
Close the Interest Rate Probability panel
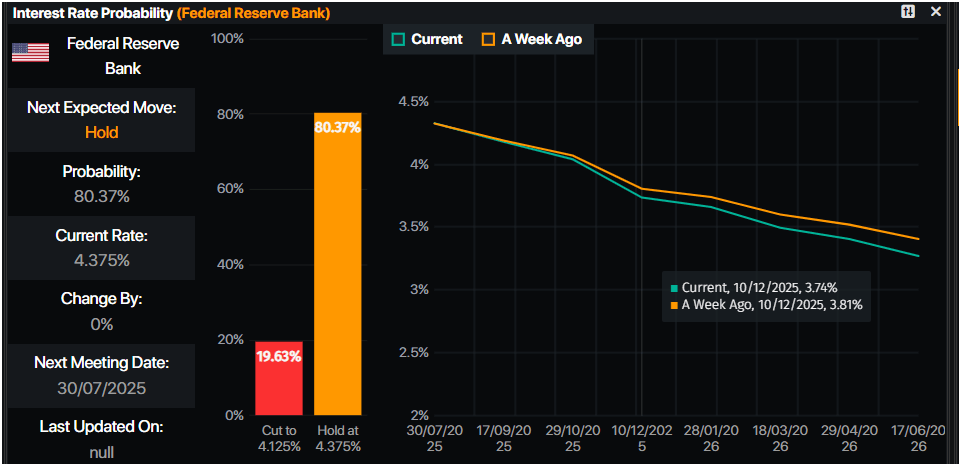pyautogui.click(x=936, y=12)
